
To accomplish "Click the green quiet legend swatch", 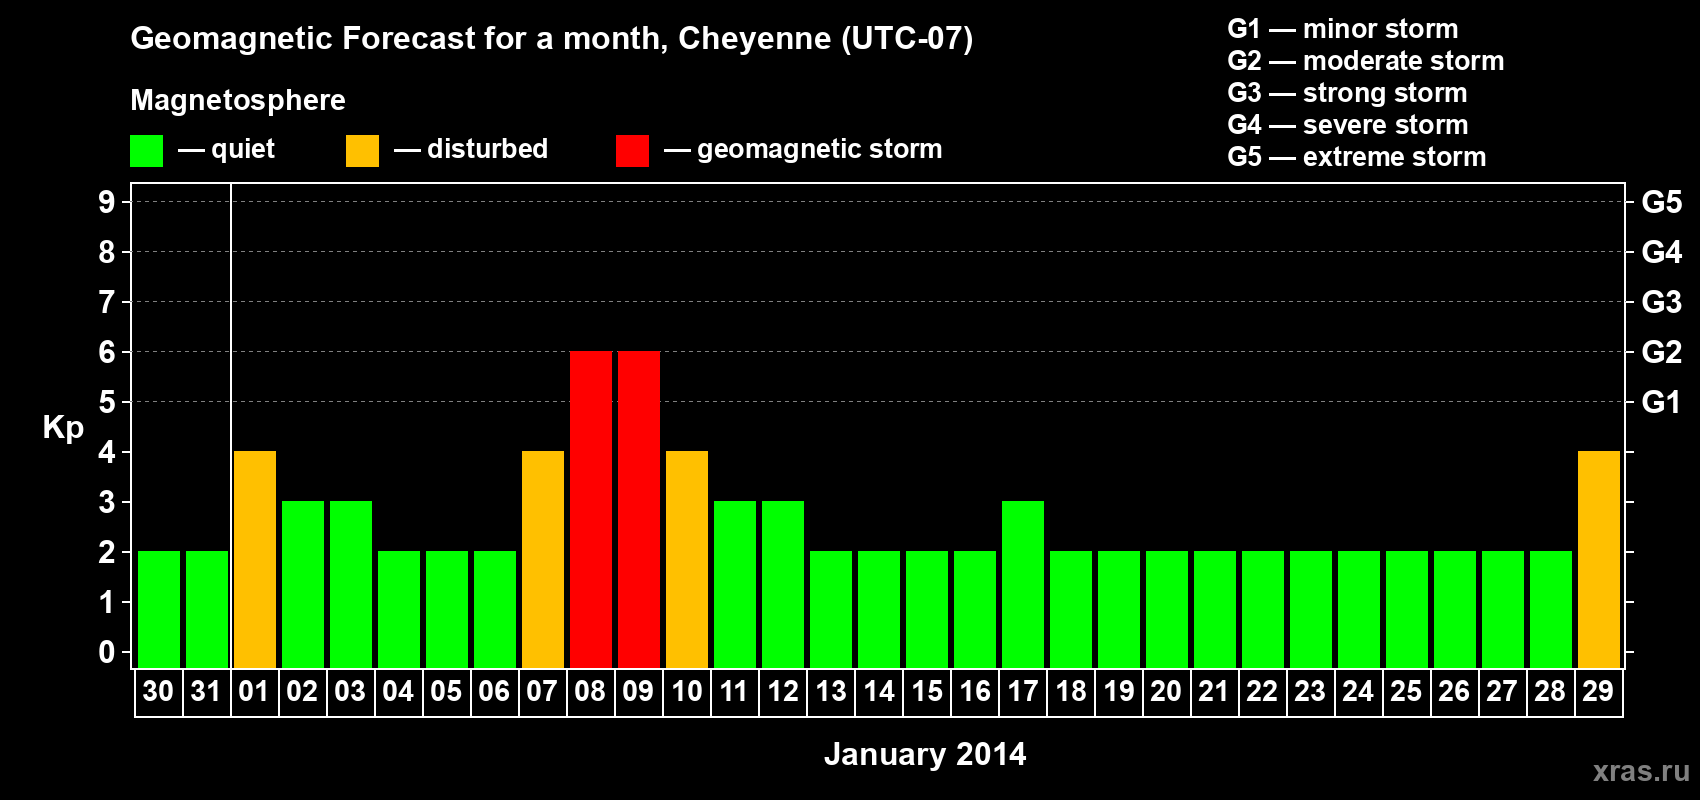I will point(146,151).
